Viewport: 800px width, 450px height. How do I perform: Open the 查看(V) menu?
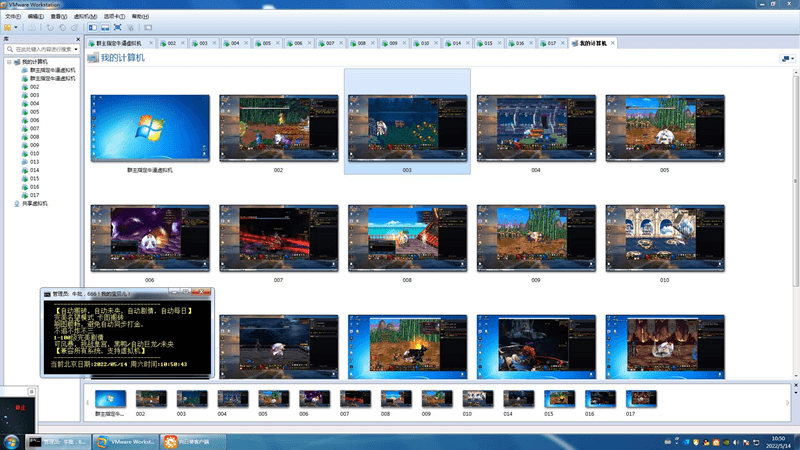pos(59,16)
